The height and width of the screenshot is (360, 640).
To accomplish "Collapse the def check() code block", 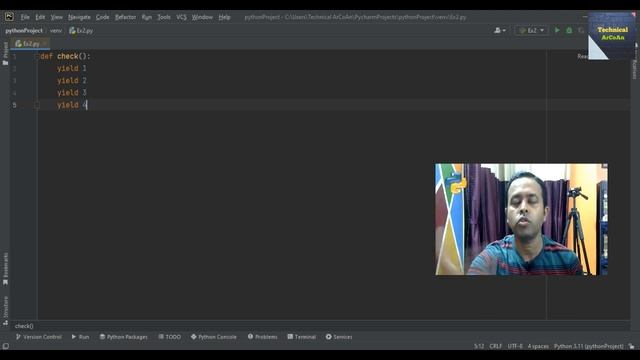I will tap(37, 56).
